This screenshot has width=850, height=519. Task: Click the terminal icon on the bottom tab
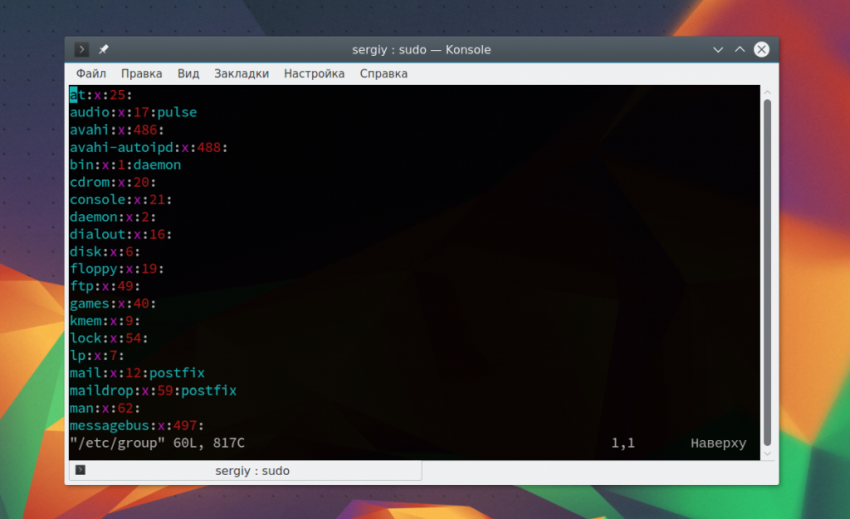tap(81, 470)
